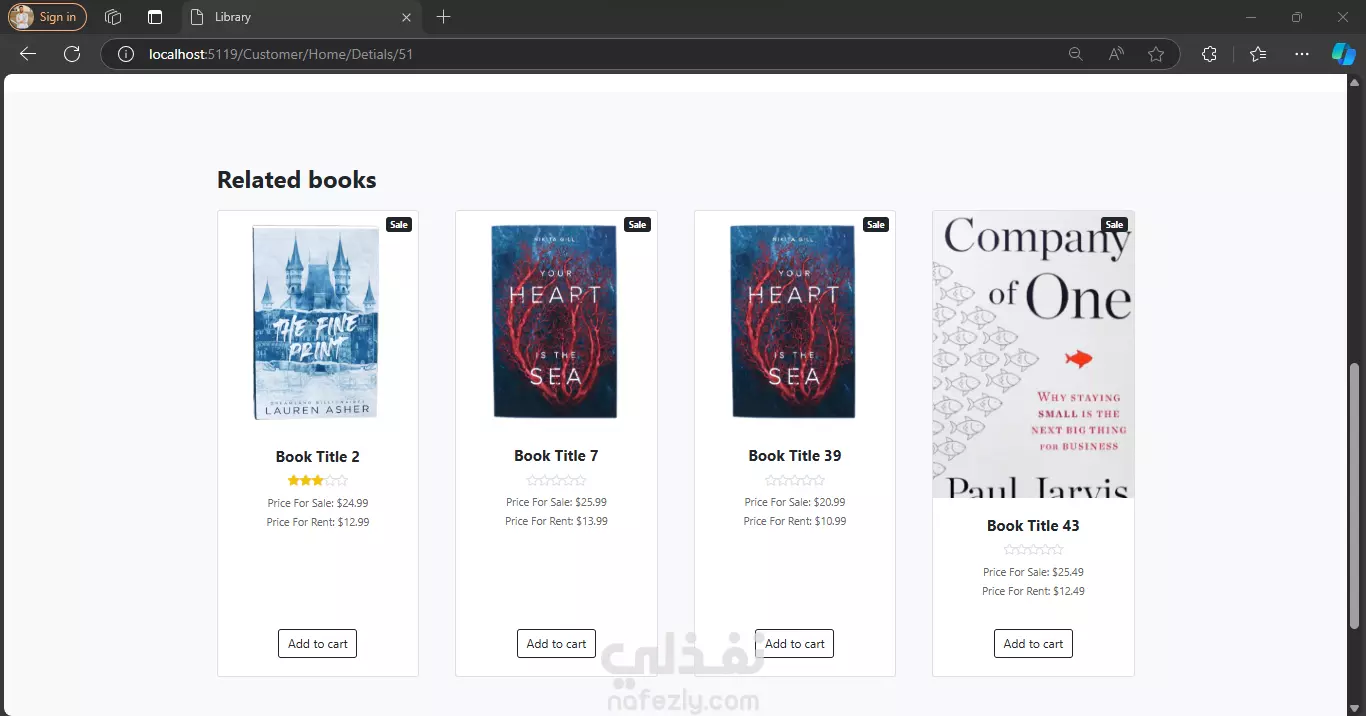Click the address bar URL

pyautogui.click(x=281, y=54)
